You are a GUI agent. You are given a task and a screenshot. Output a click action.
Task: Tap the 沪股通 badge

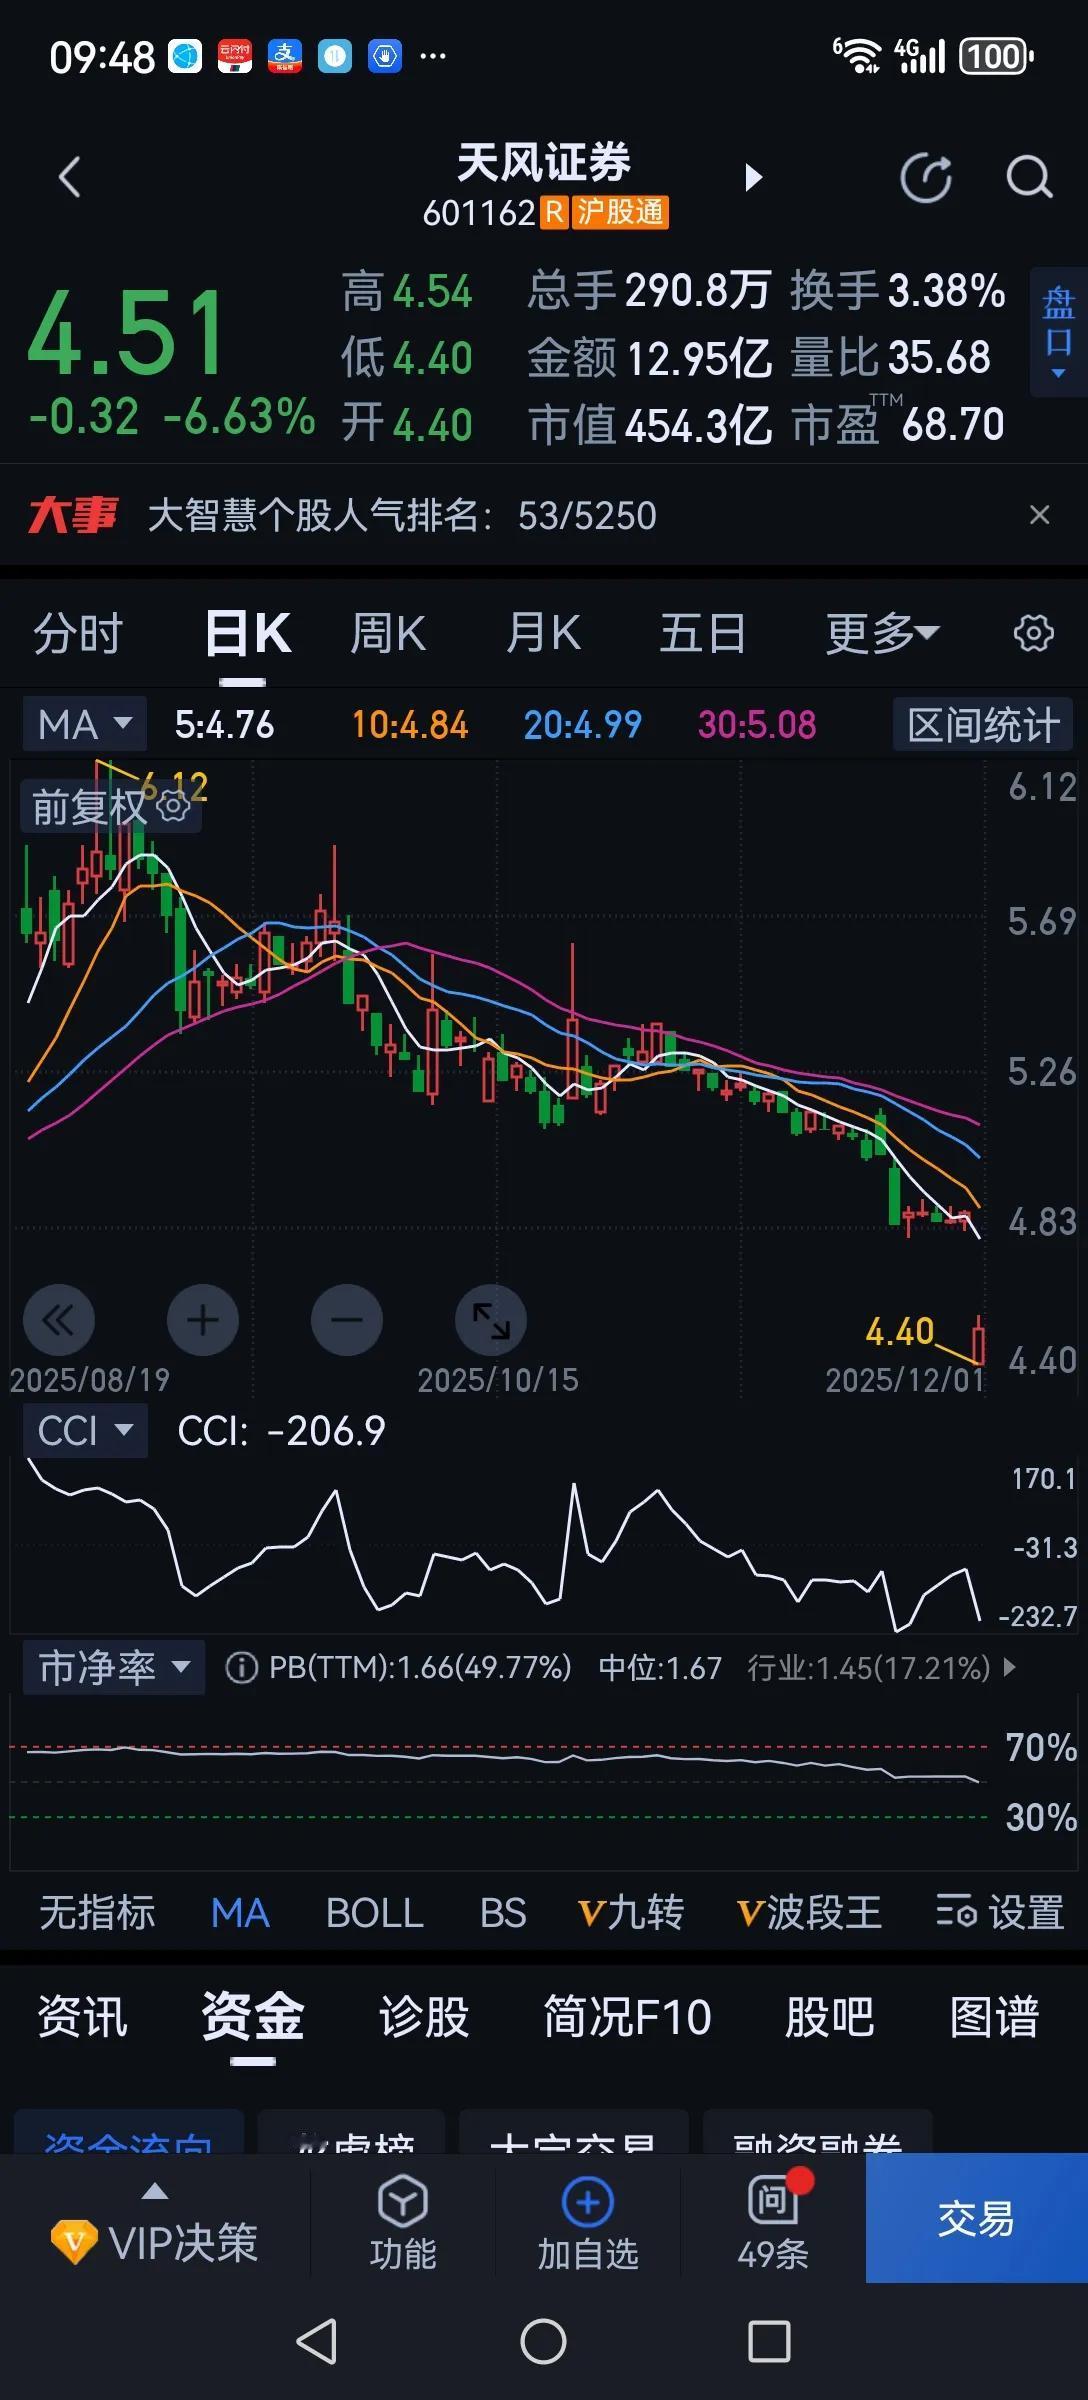[620, 212]
